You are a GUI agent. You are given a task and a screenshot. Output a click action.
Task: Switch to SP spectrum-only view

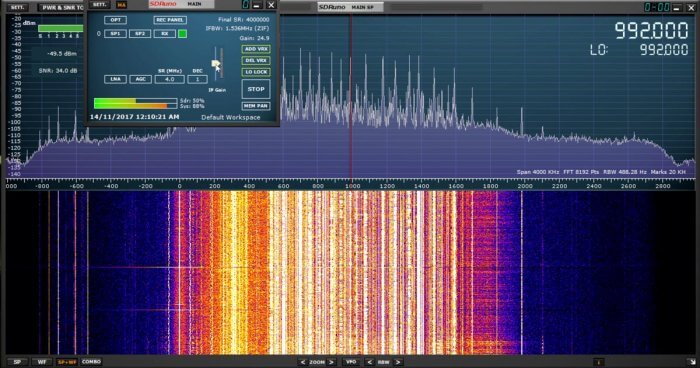pyautogui.click(x=17, y=362)
